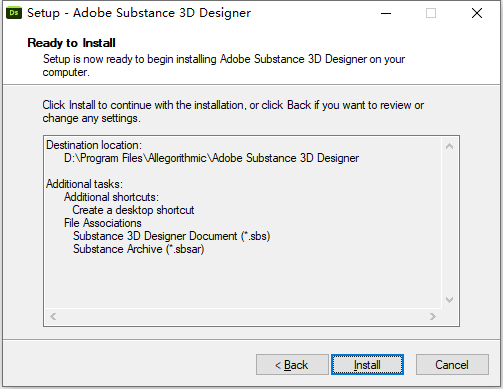Abort setup using the Cancel button
Viewport: 503px width, 389px height.
tap(452, 365)
